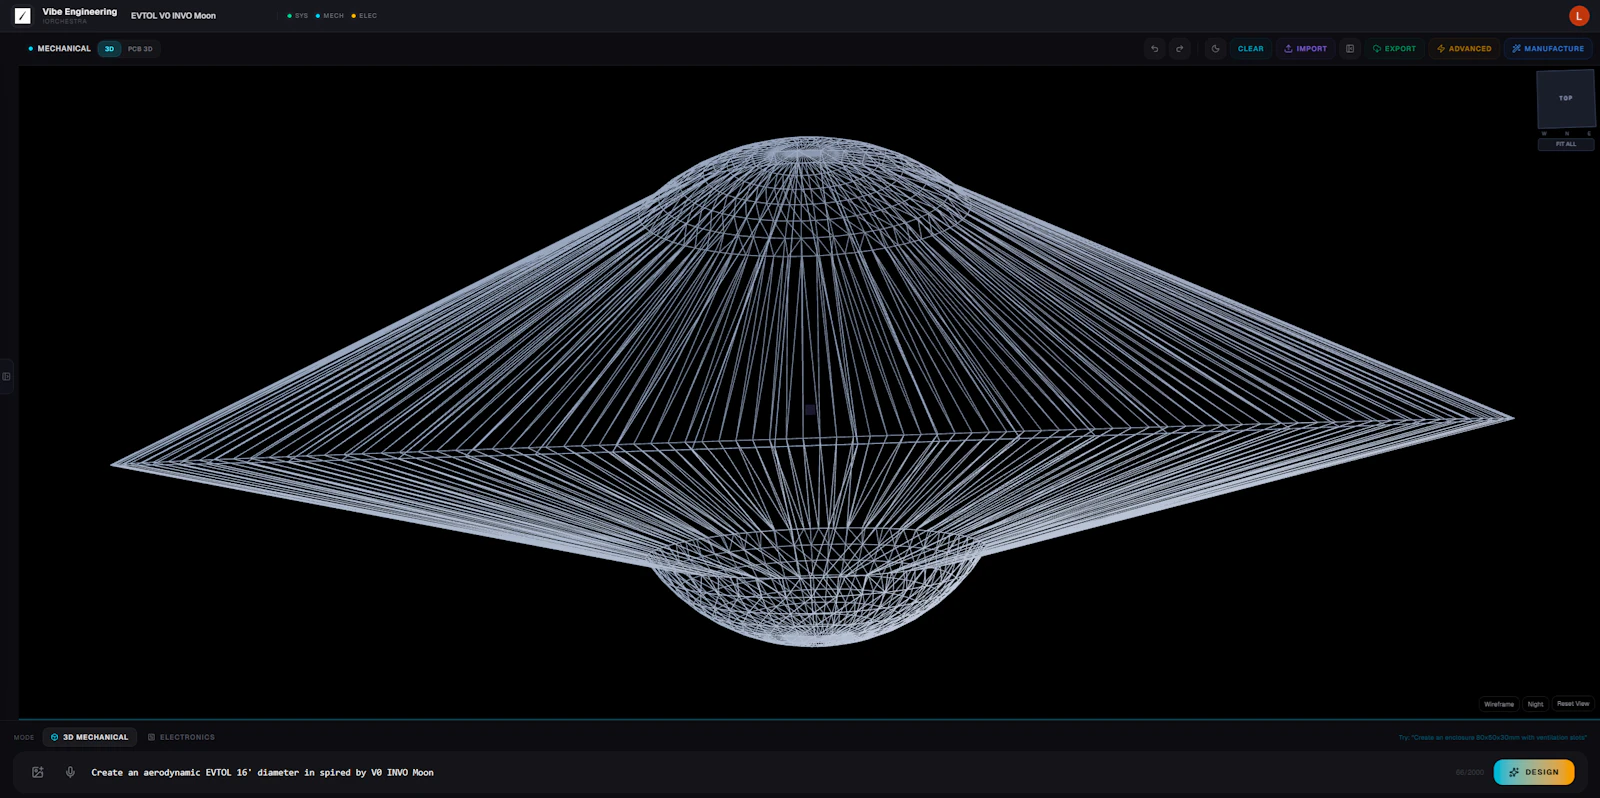Viewport: 1600px width, 798px height.
Task: Click the wireframe saucer model in viewport
Action: point(810,392)
